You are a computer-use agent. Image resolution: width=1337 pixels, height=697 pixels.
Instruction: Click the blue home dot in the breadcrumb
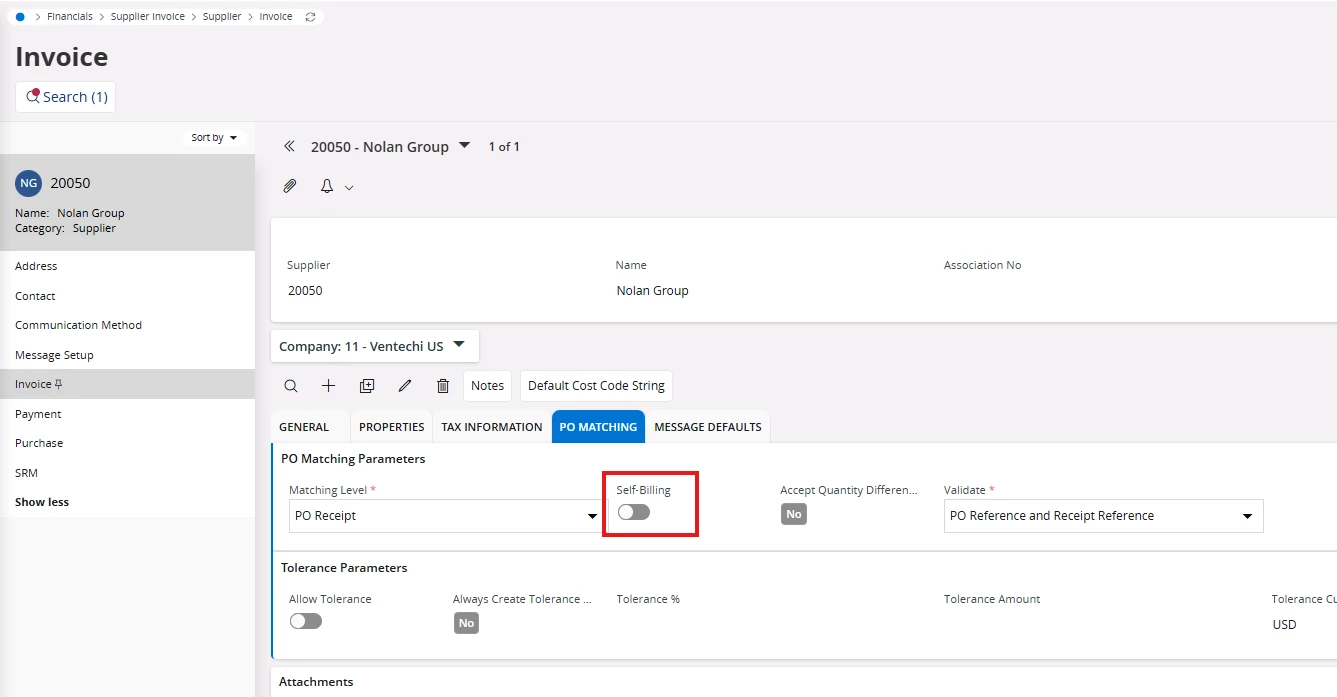tap(20, 17)
